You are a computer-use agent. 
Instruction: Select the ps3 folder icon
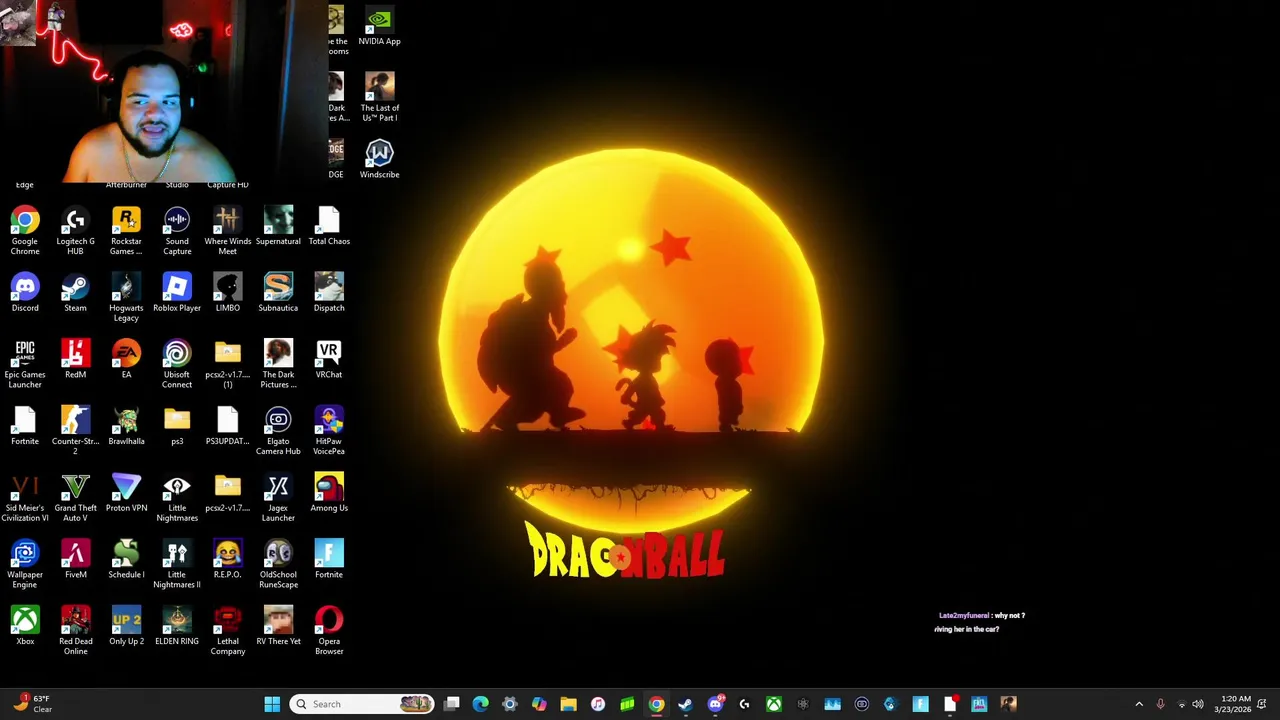coord(177,426)
